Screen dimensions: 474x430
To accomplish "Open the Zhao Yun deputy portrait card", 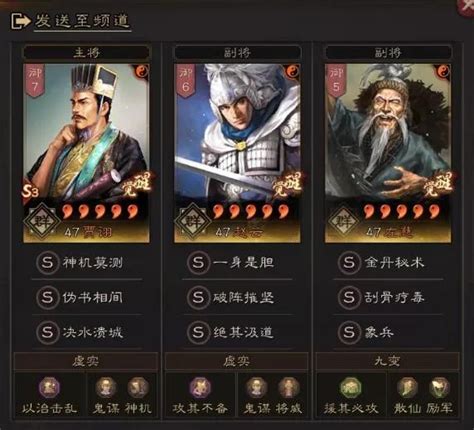I will (x=237, y=153).
